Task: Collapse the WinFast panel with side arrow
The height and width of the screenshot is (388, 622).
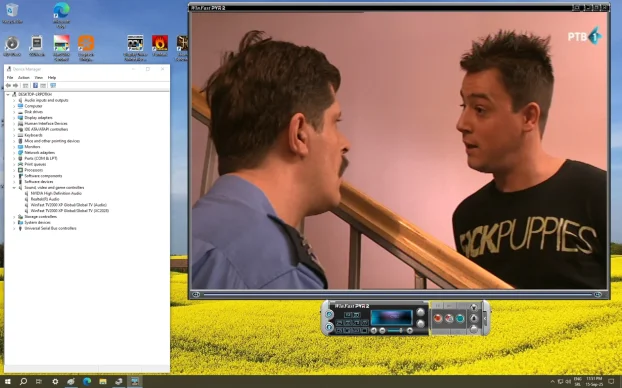Action: coord(485,318)
